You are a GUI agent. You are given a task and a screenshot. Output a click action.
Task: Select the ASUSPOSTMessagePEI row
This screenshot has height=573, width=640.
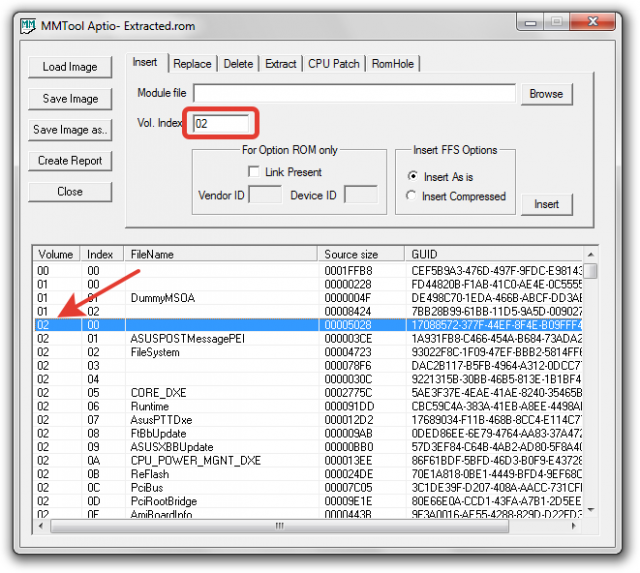(x=308, y=339)
